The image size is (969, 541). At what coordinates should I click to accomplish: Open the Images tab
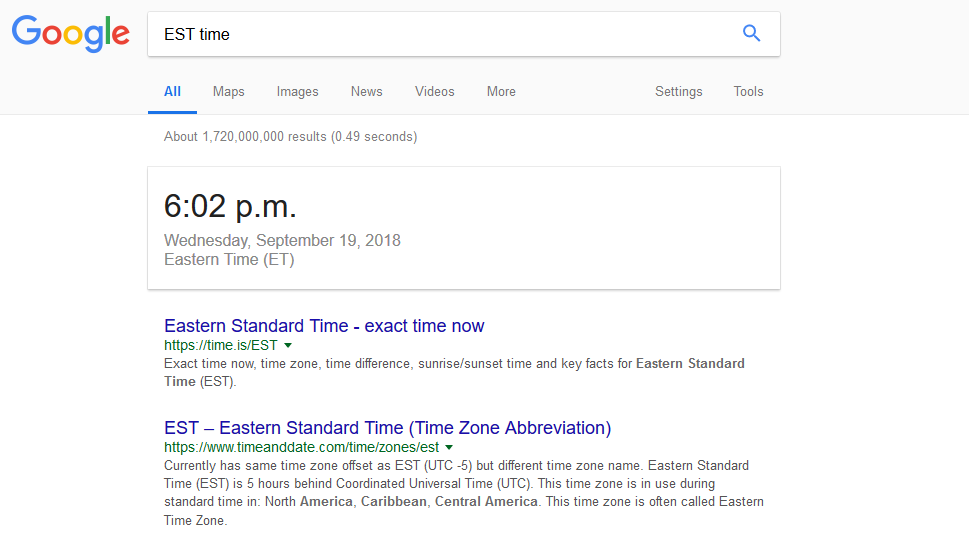point(297,91)
